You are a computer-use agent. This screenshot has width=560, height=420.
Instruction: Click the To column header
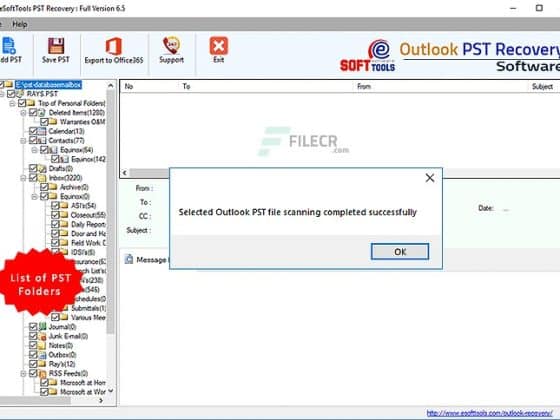[186, 86]
